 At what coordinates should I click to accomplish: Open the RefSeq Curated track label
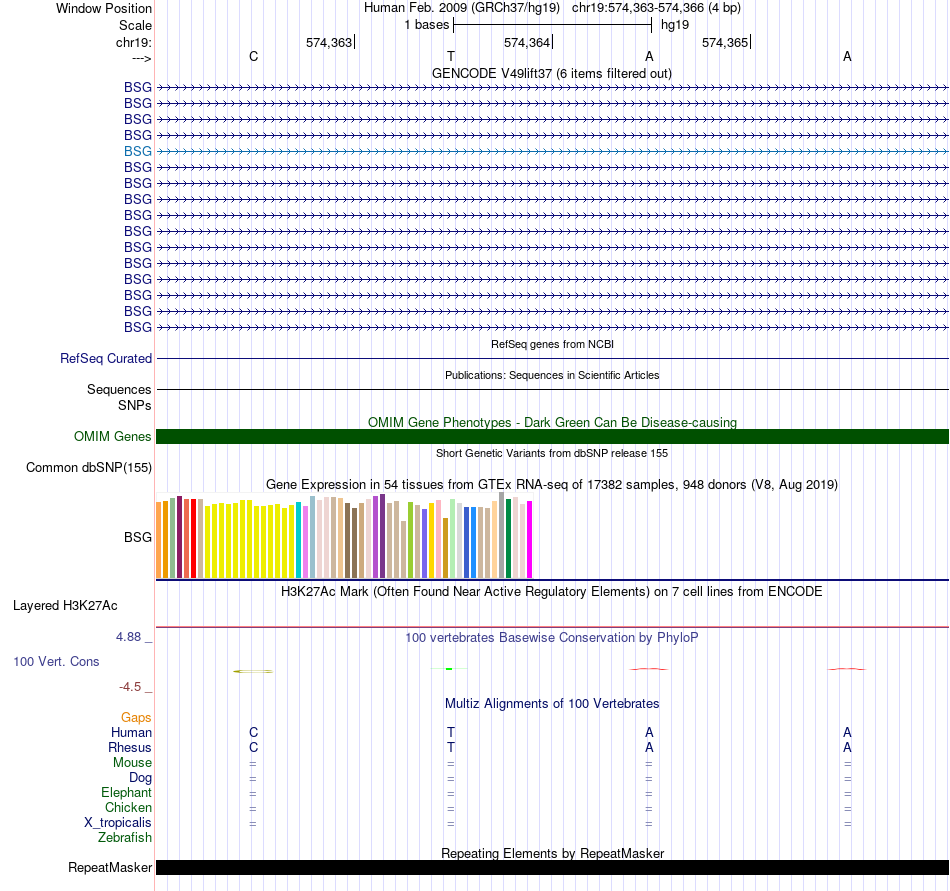[x=105, y=359]
